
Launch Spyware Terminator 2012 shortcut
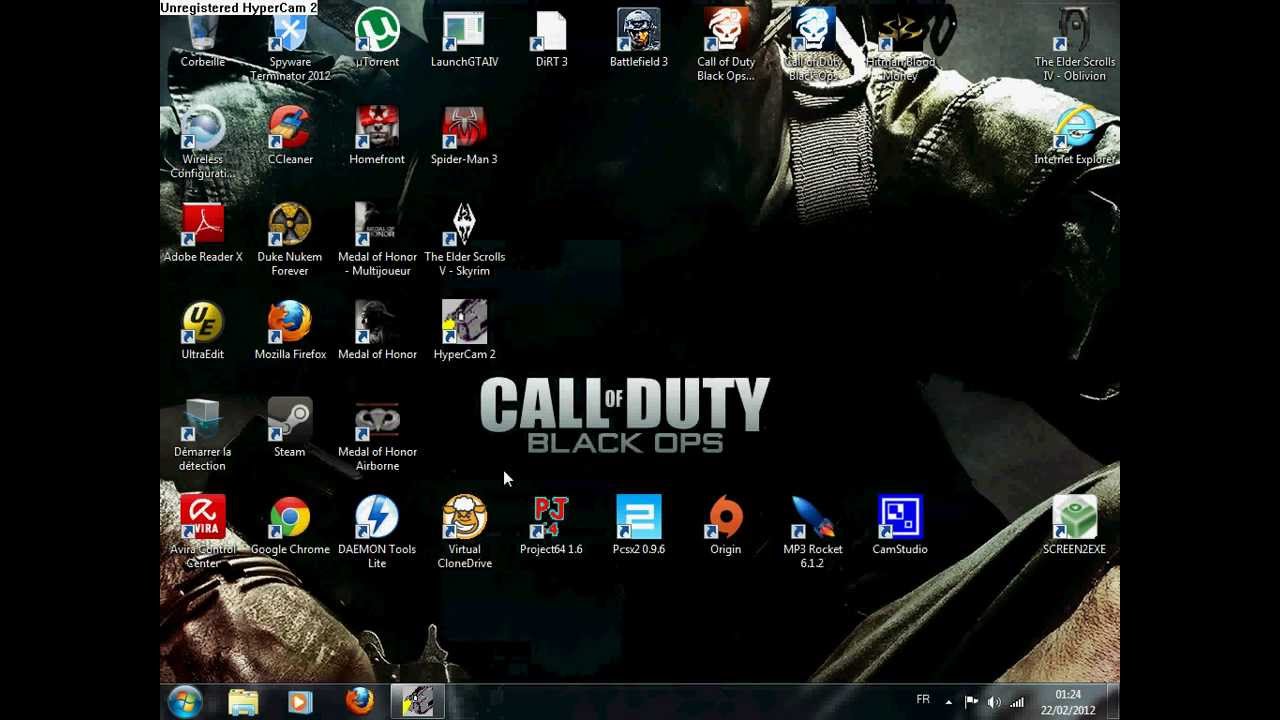click(290, 47)
